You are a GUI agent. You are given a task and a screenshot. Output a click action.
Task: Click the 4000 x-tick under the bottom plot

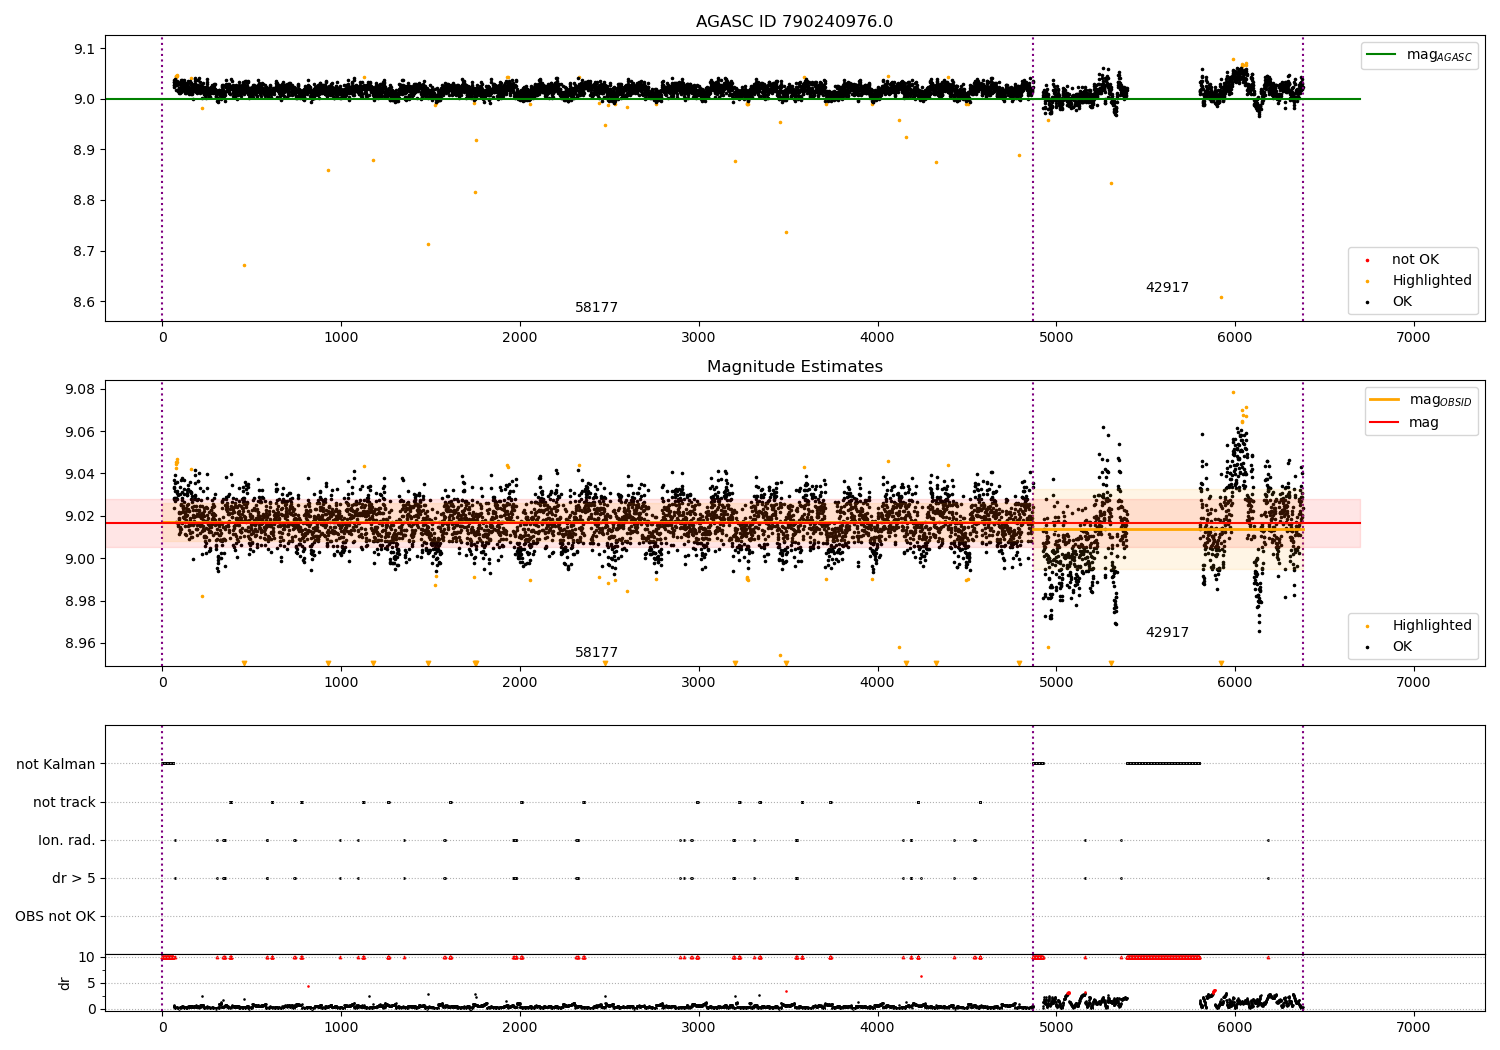click(877, 1027)
